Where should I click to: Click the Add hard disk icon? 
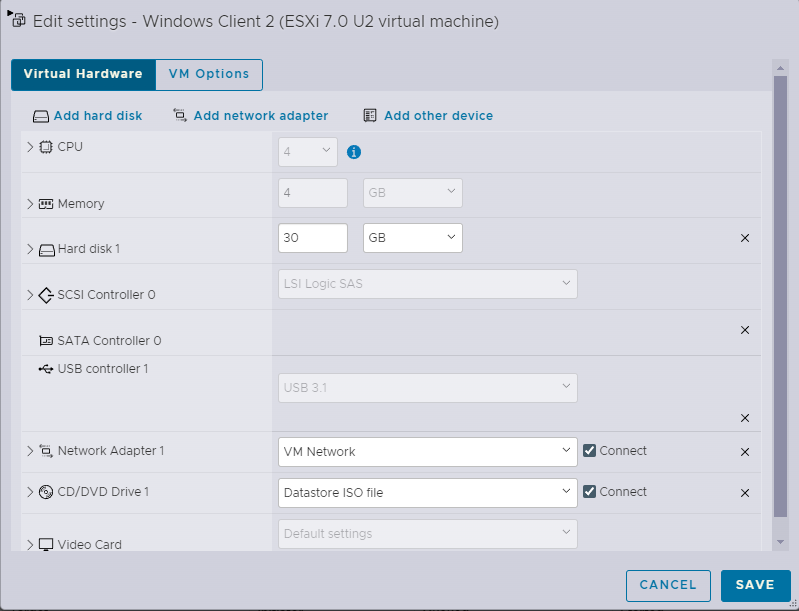click(41, 116)
